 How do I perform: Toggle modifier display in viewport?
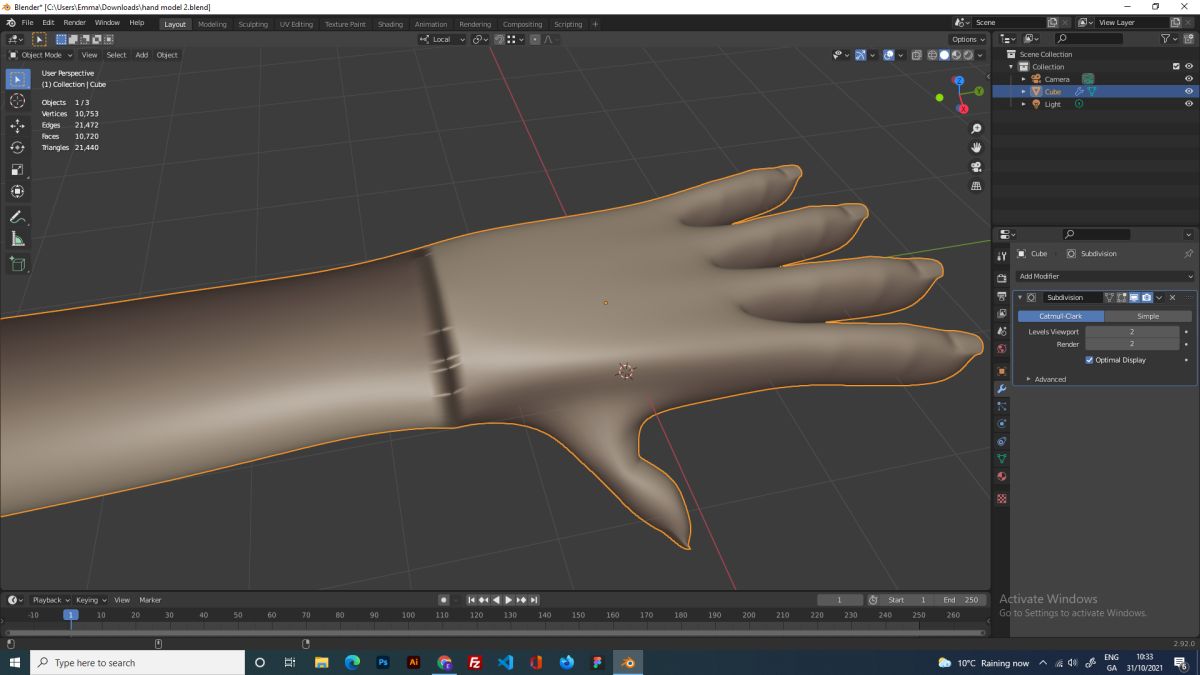pyautogui.click(x=1134, y=298)
